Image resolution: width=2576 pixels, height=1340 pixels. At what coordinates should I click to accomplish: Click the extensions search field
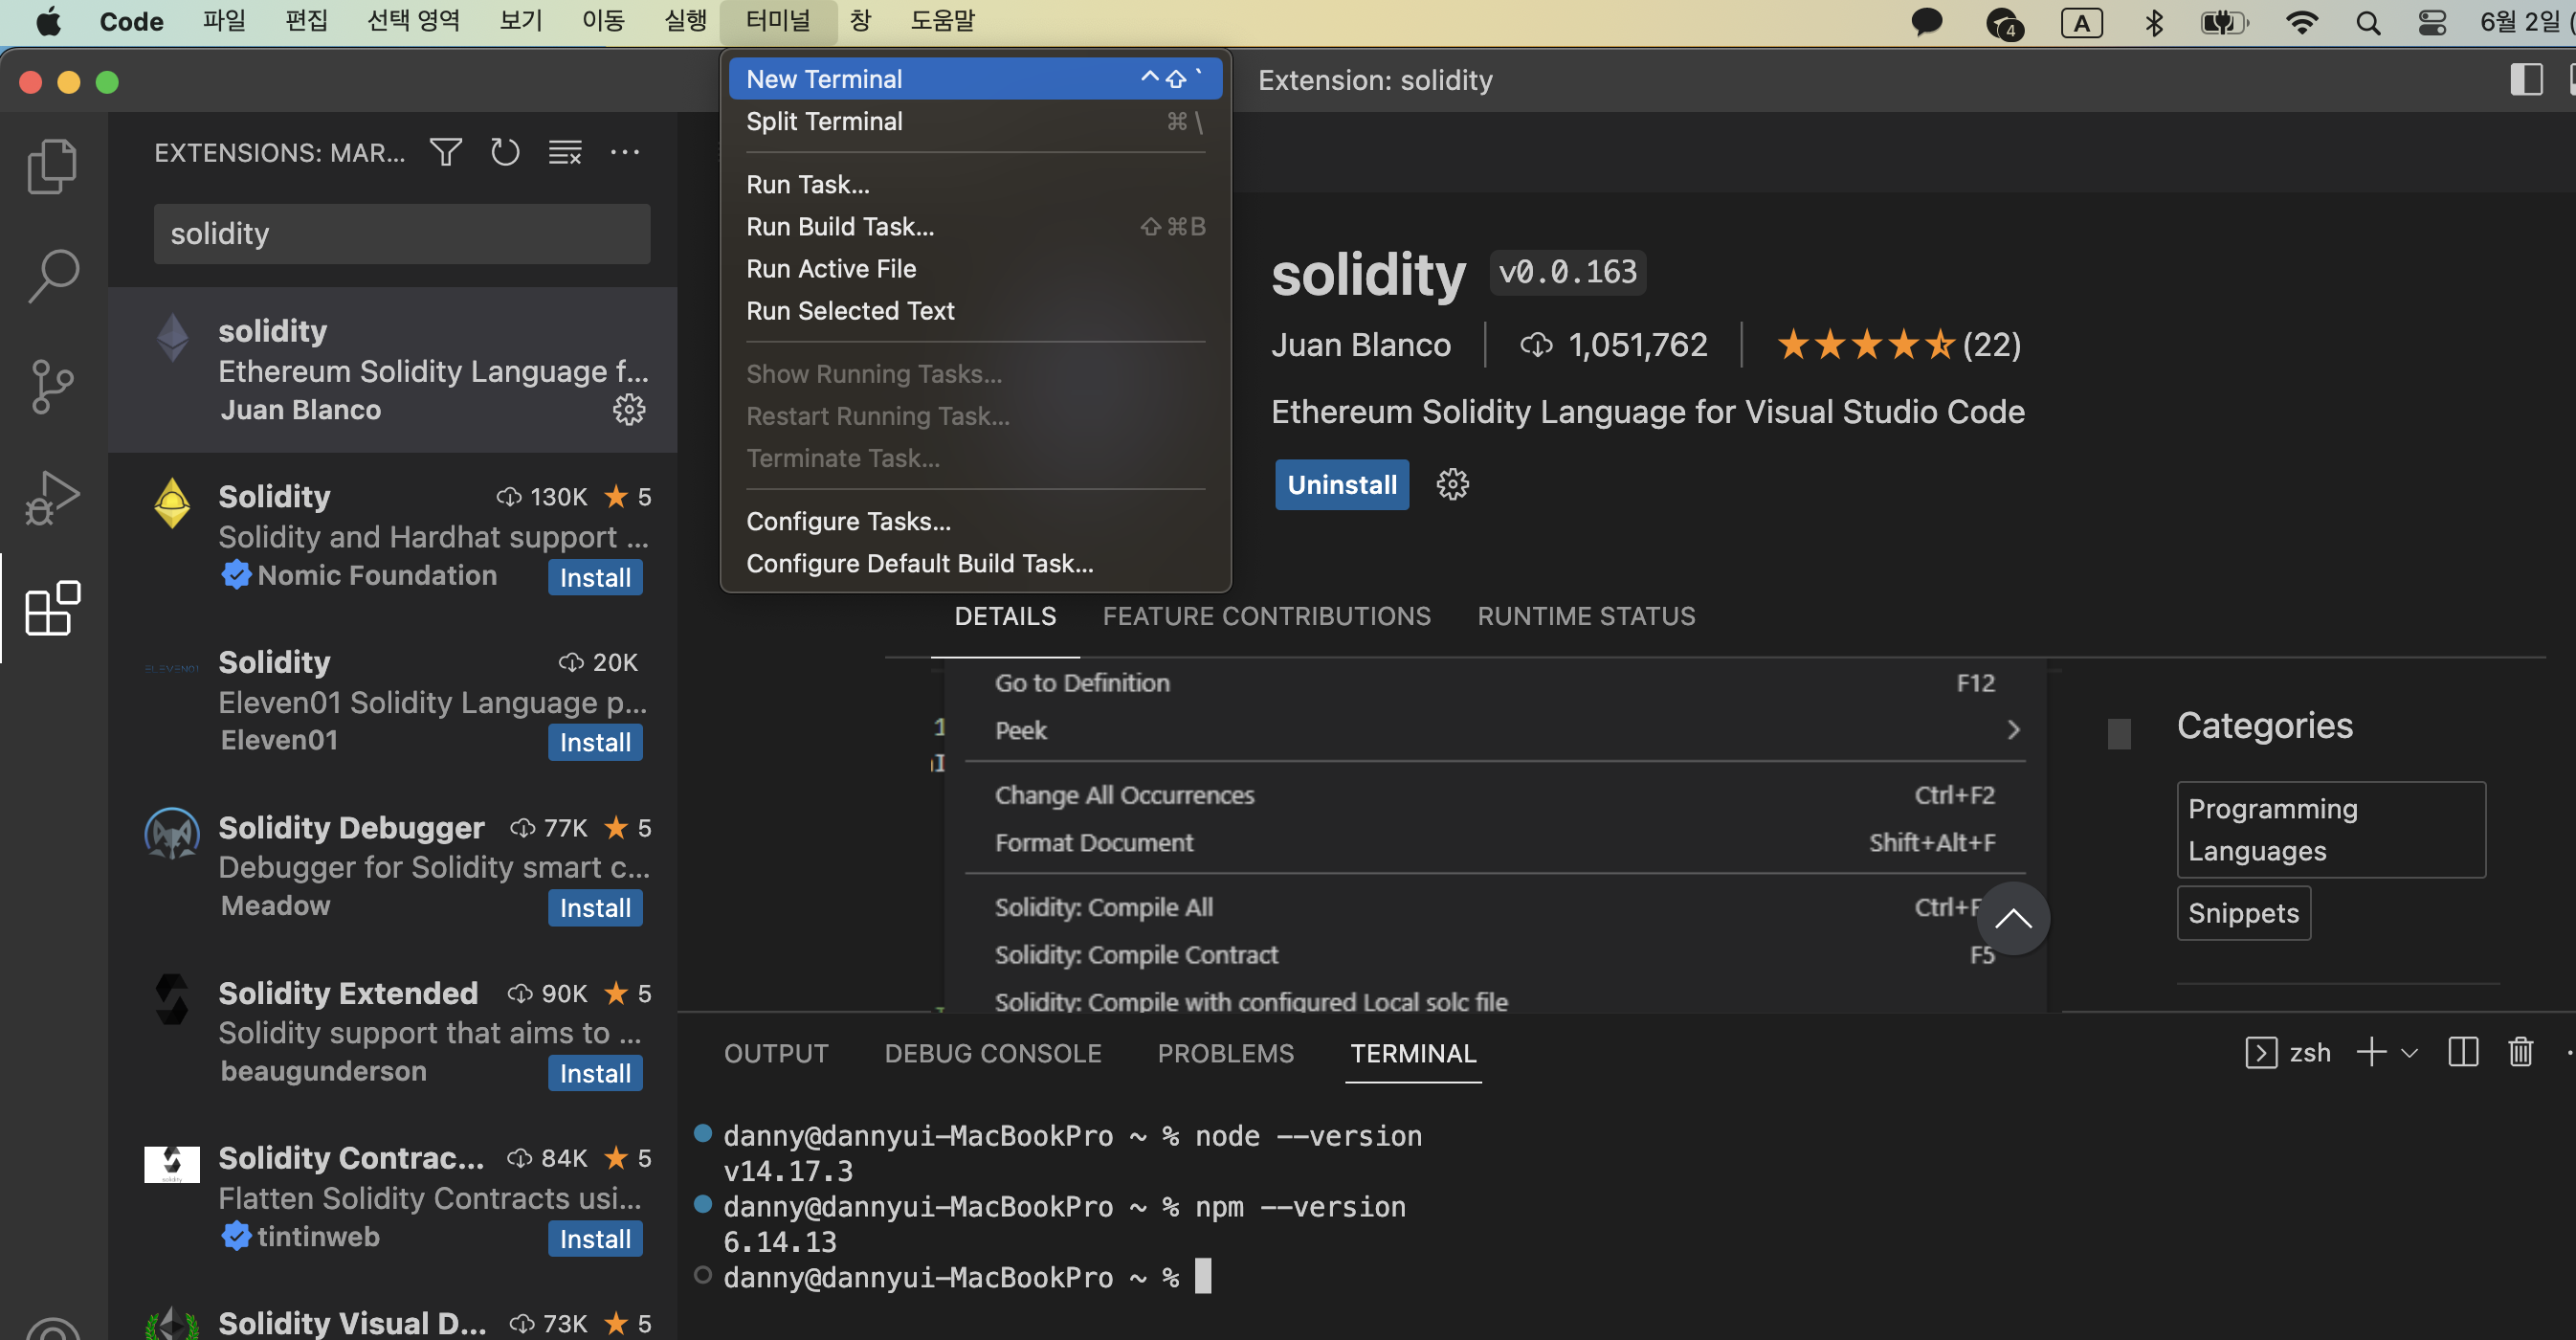pos(401,234)
